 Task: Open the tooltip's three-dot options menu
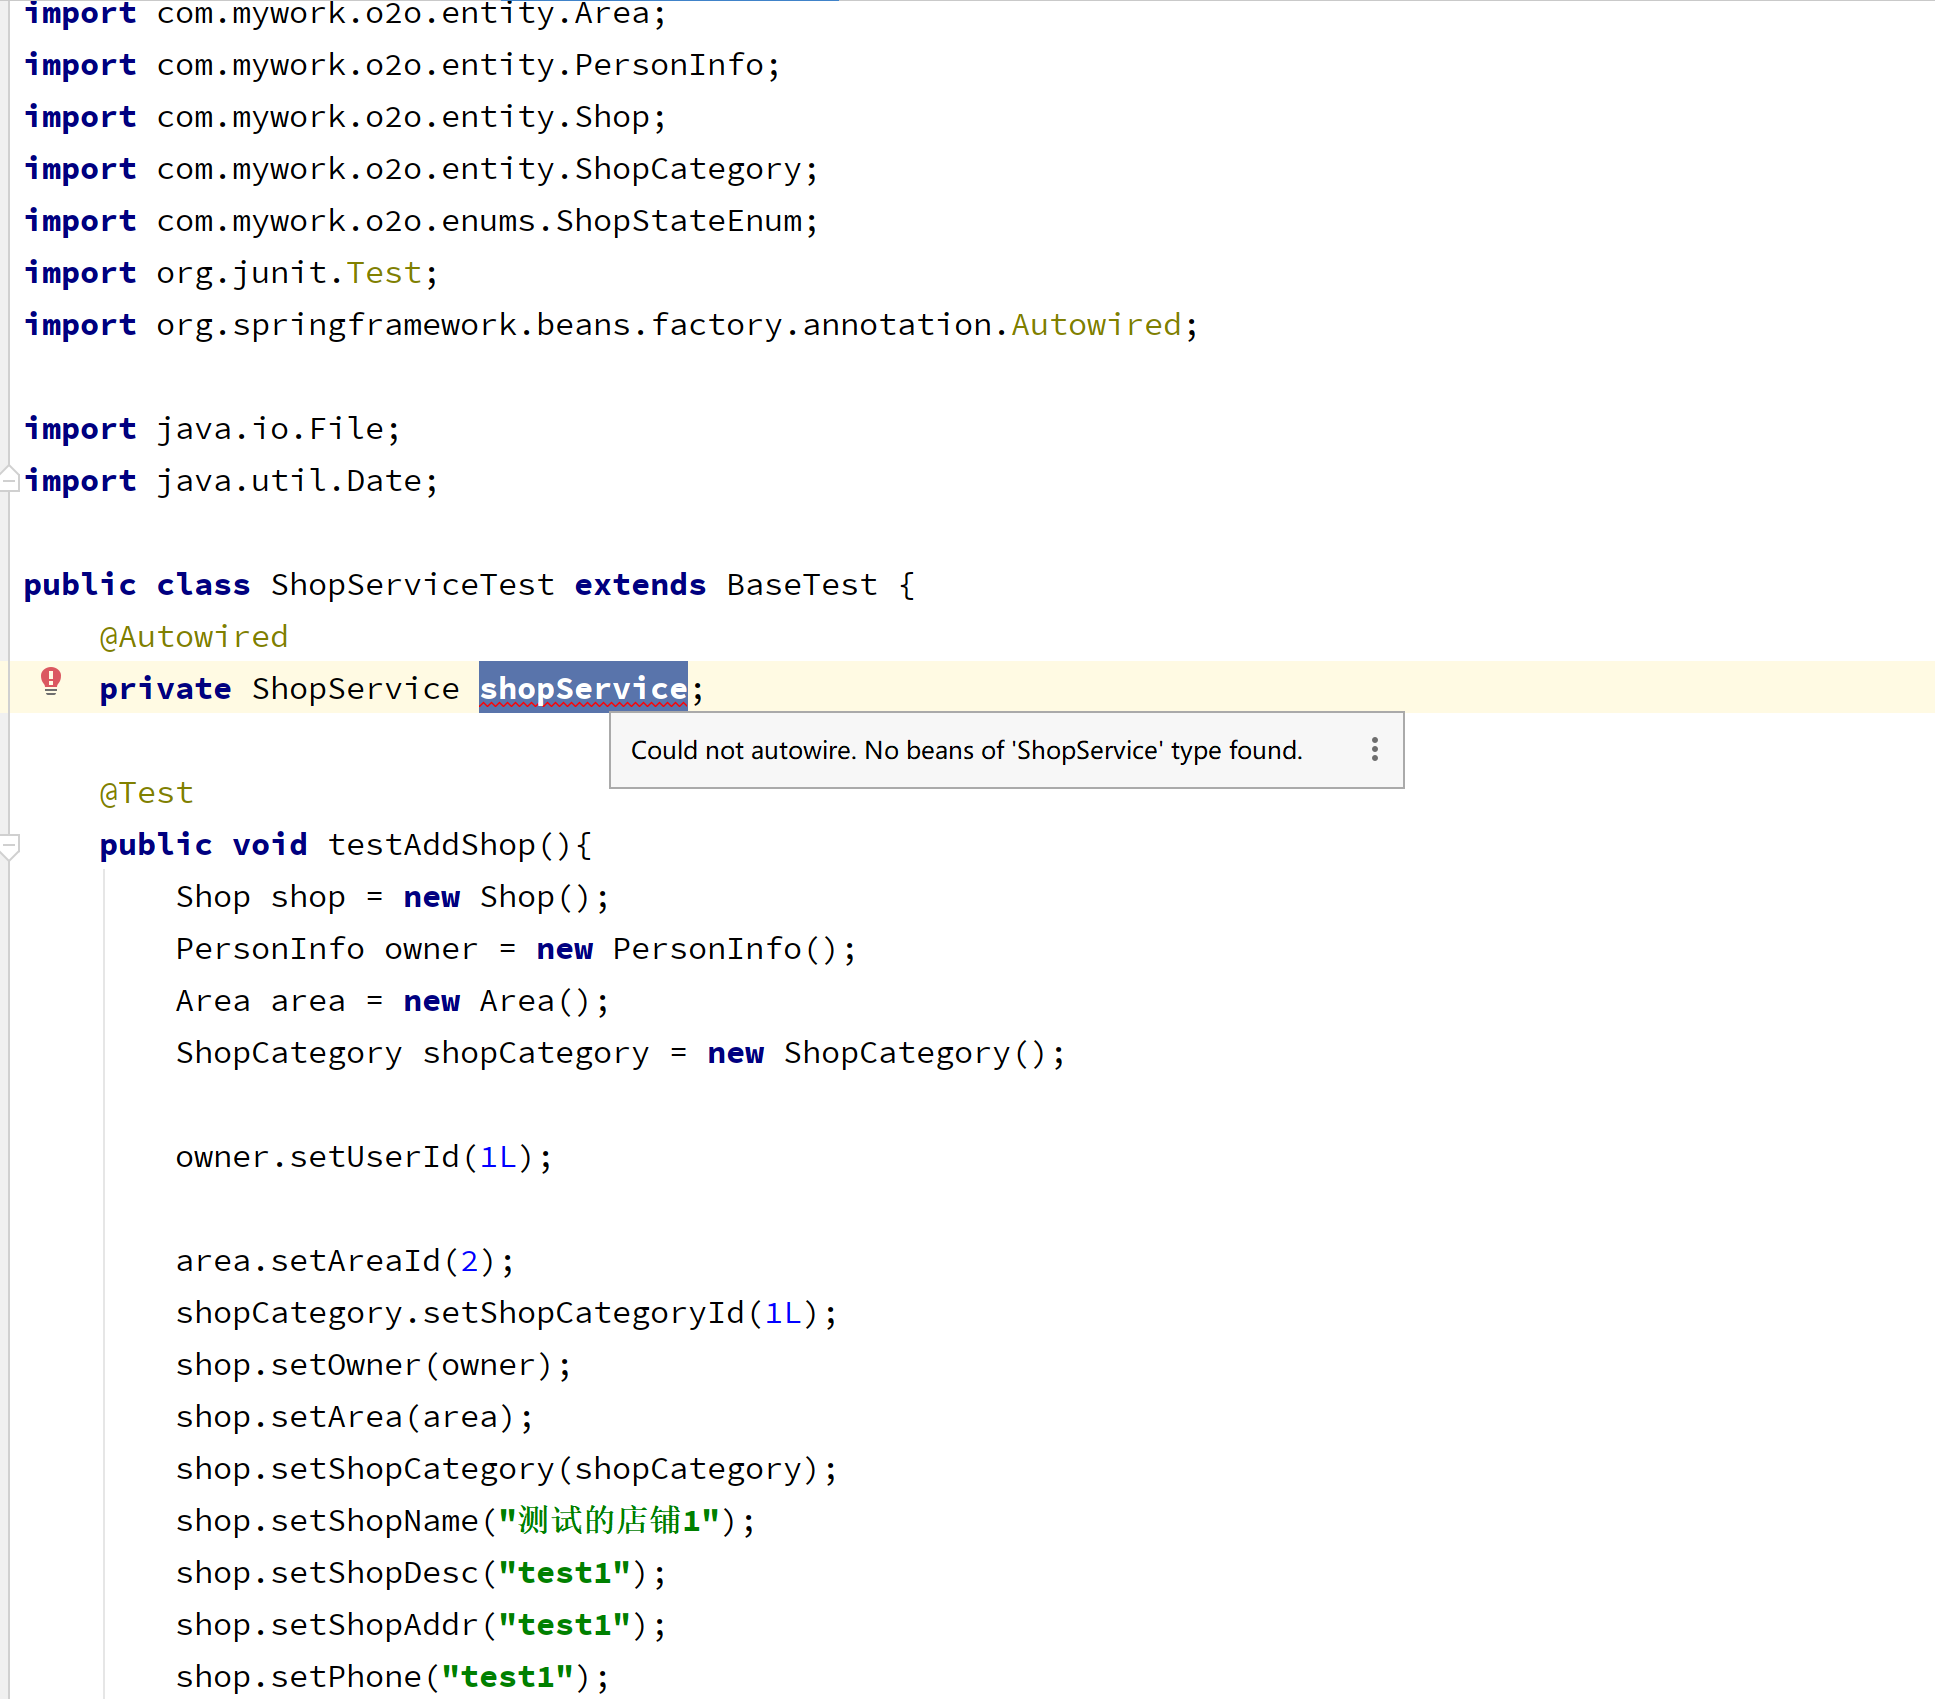1375,750
